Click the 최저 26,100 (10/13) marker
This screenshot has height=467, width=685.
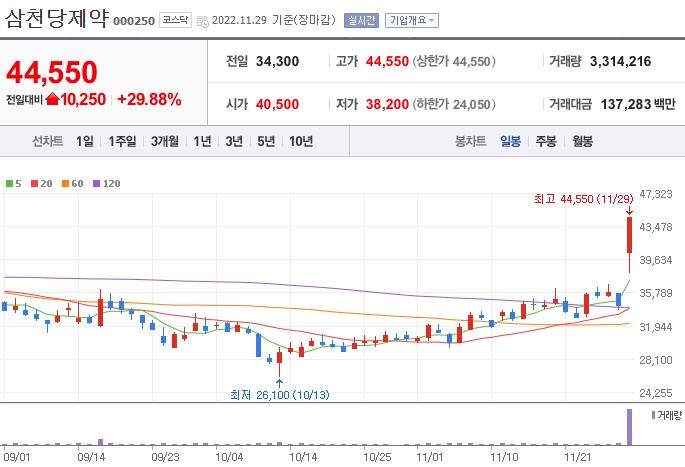[280, 395]
